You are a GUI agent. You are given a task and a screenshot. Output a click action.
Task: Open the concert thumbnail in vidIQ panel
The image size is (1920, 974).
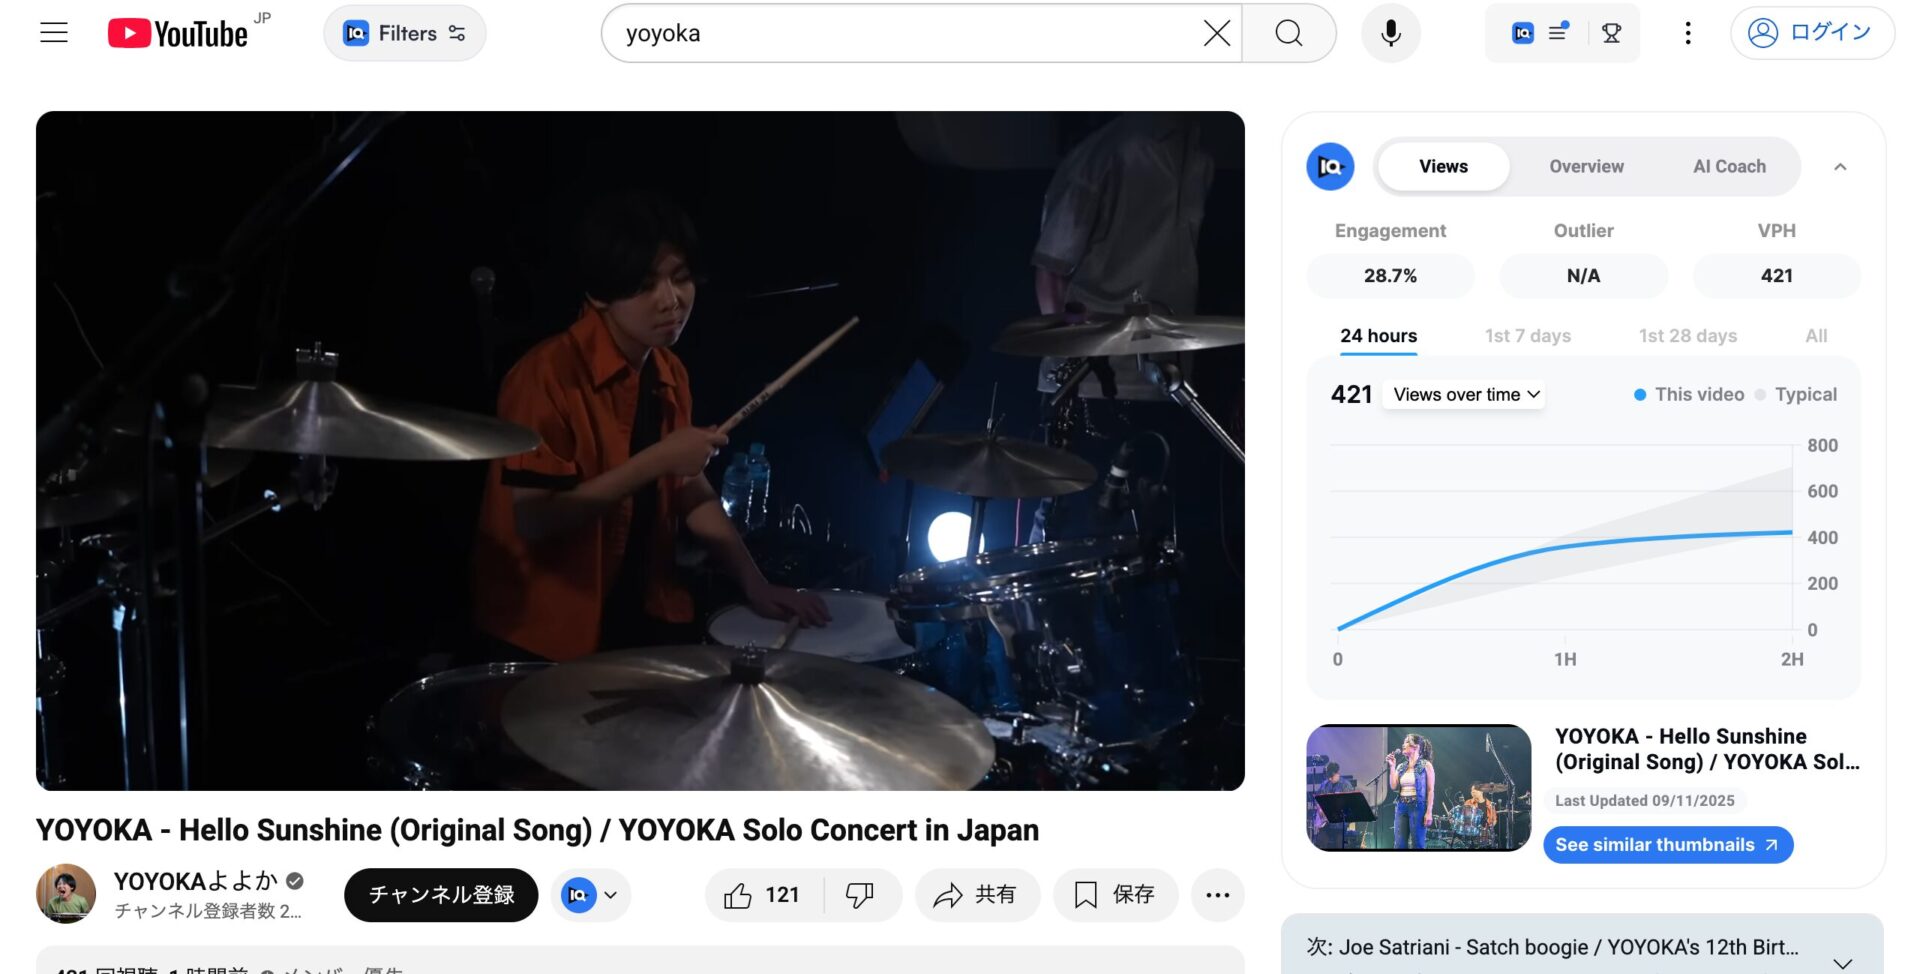coord(1418,788)
